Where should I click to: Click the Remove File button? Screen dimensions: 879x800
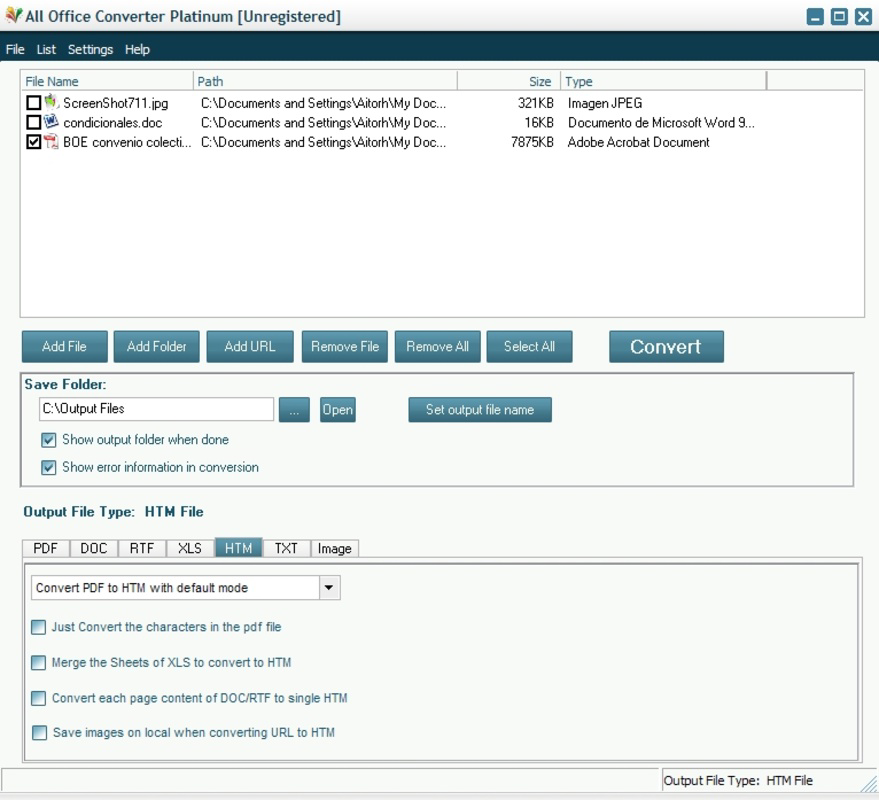coord(345,346)
